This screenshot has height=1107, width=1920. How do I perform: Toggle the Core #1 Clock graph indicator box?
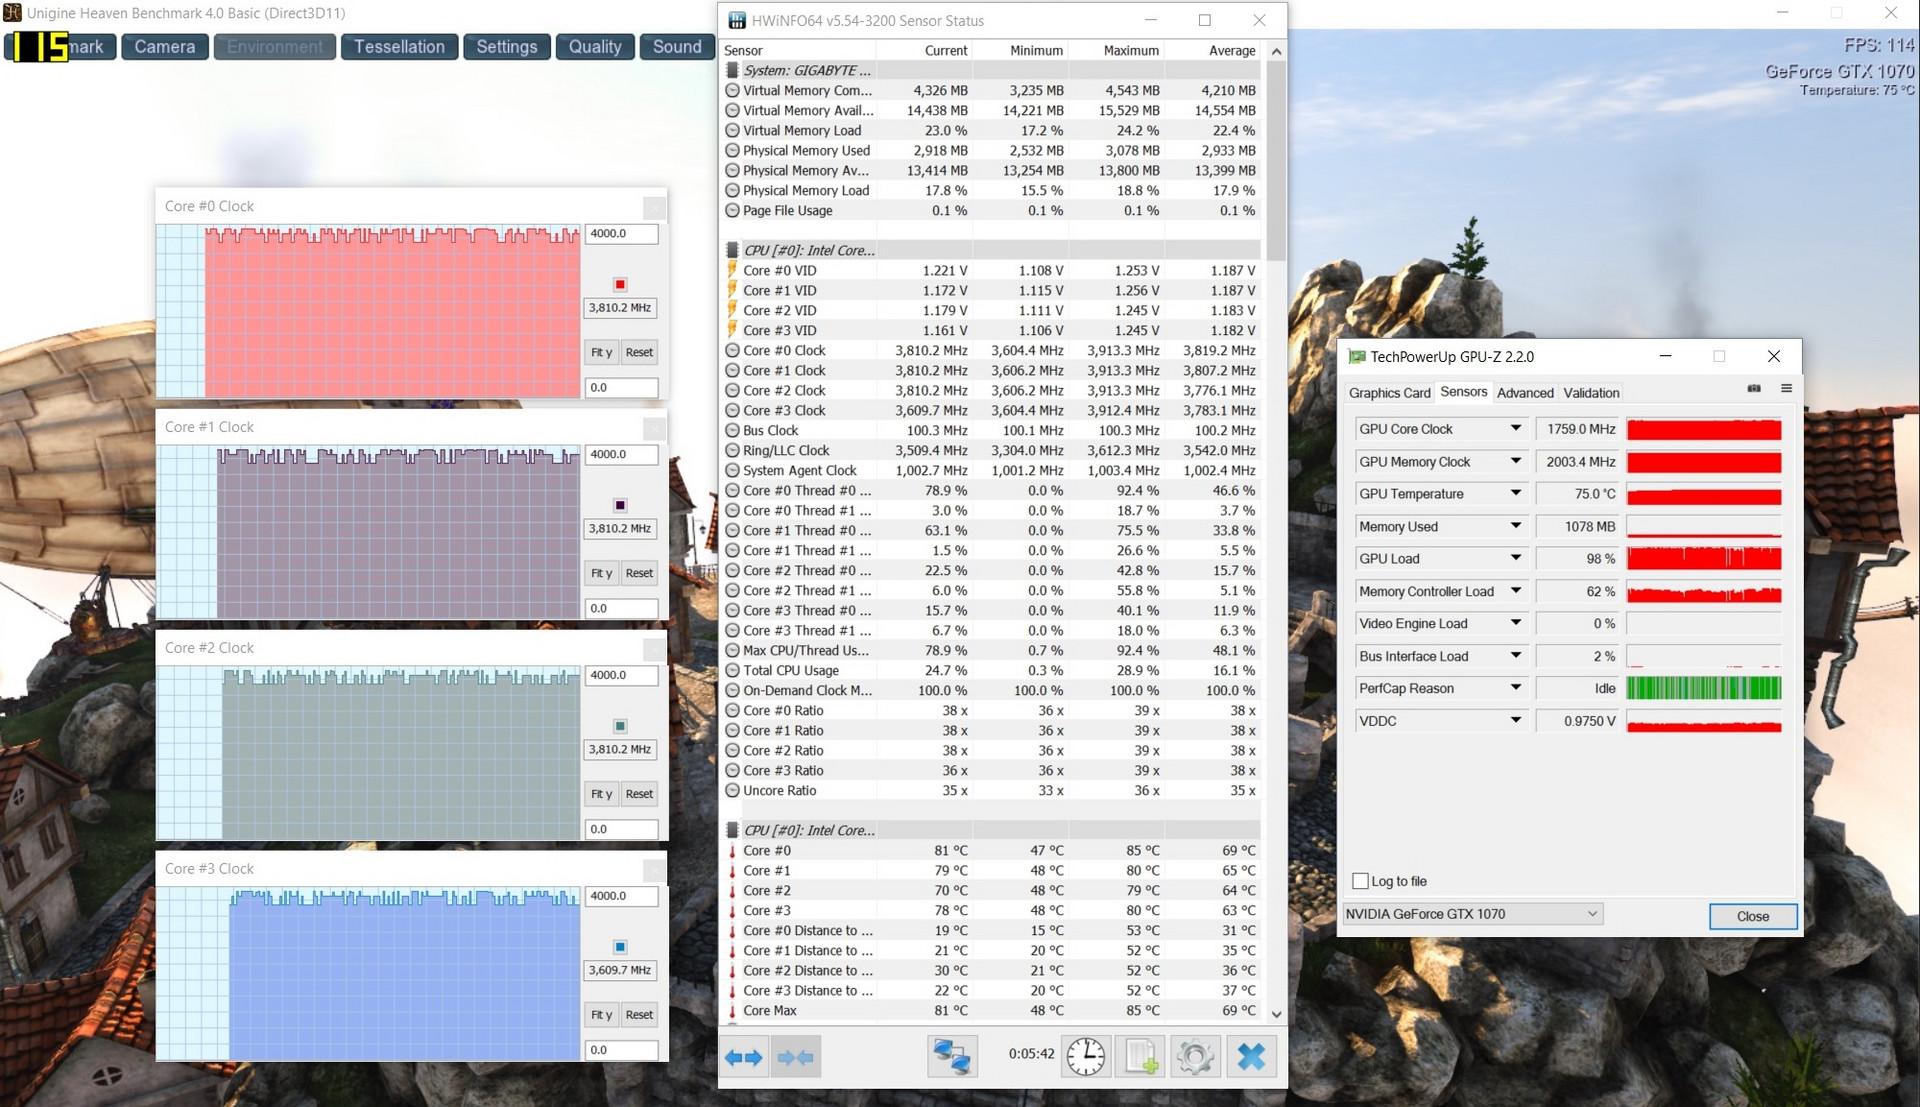(620, 505)
